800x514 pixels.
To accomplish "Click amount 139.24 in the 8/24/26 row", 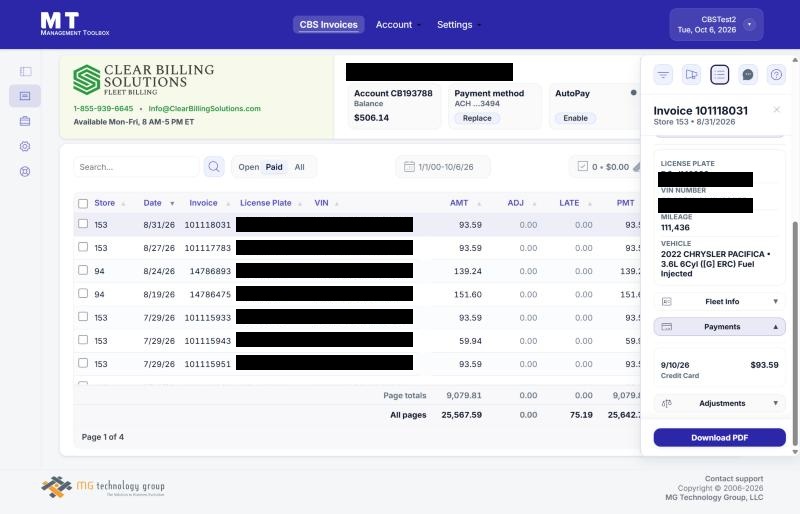I will tap(467, 271).
